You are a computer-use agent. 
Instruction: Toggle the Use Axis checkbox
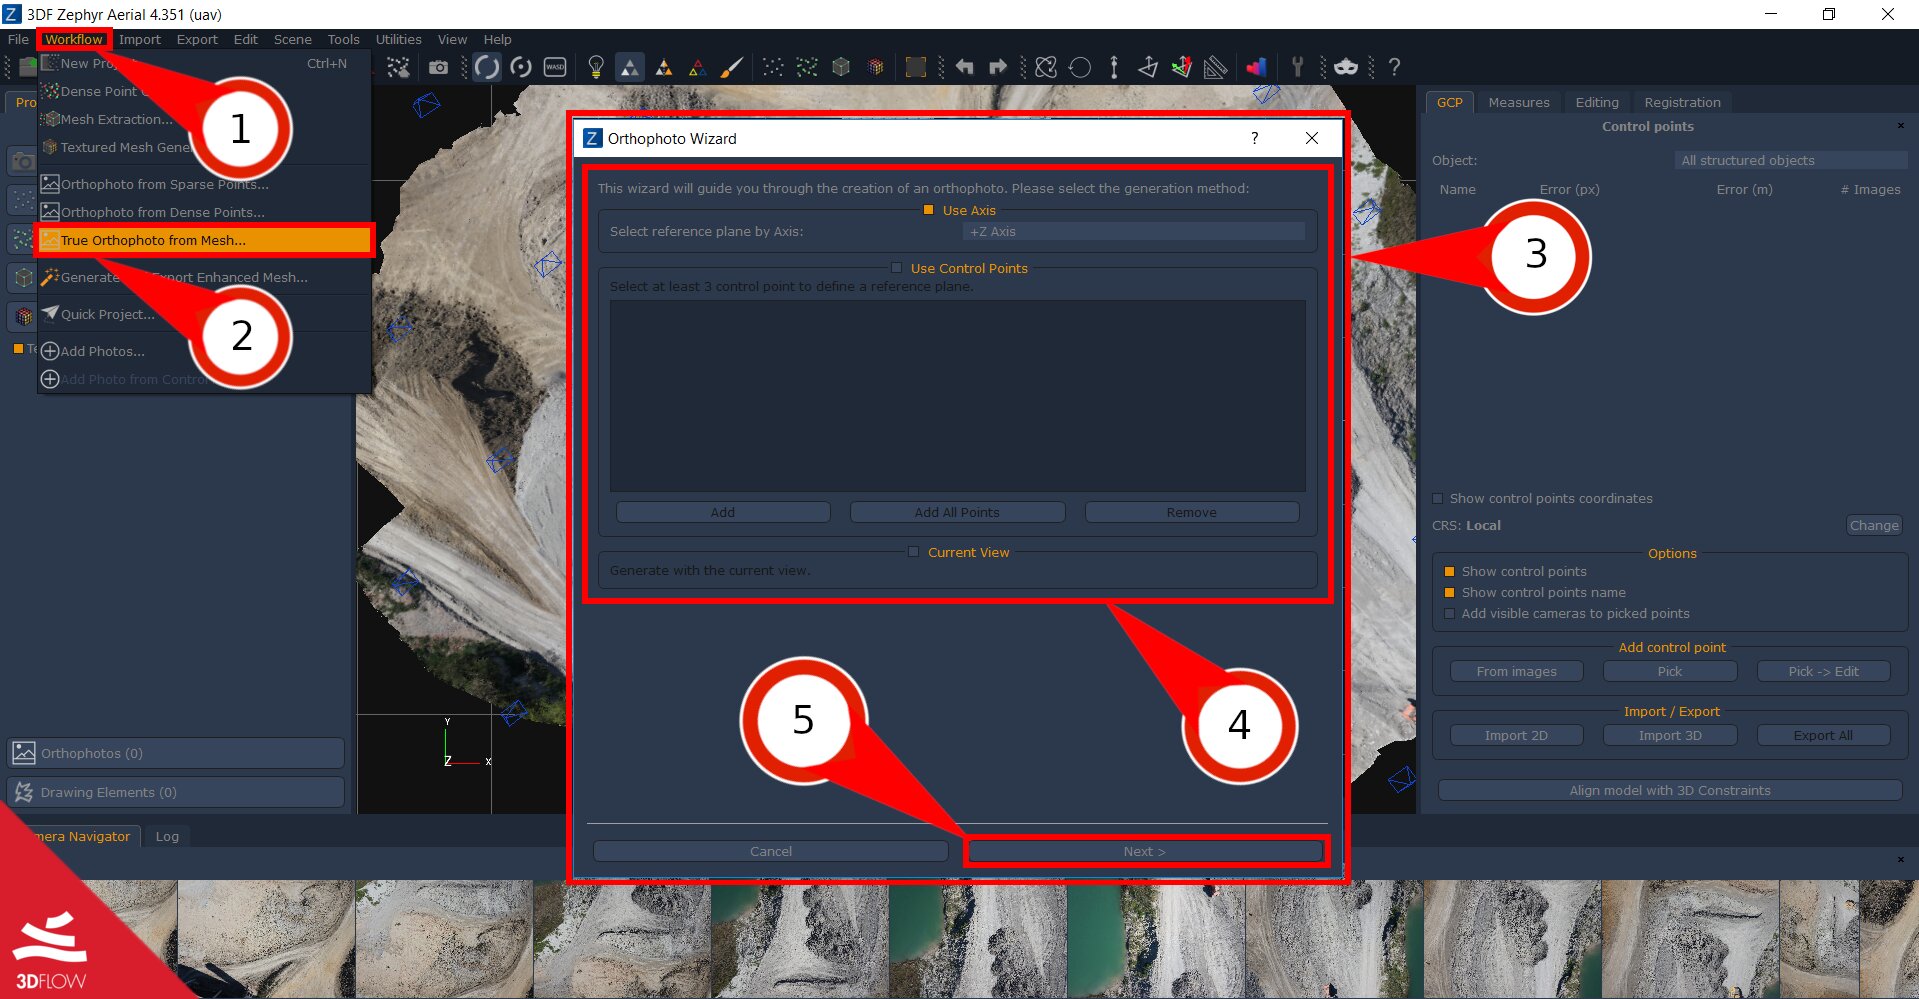click(928, 210)
